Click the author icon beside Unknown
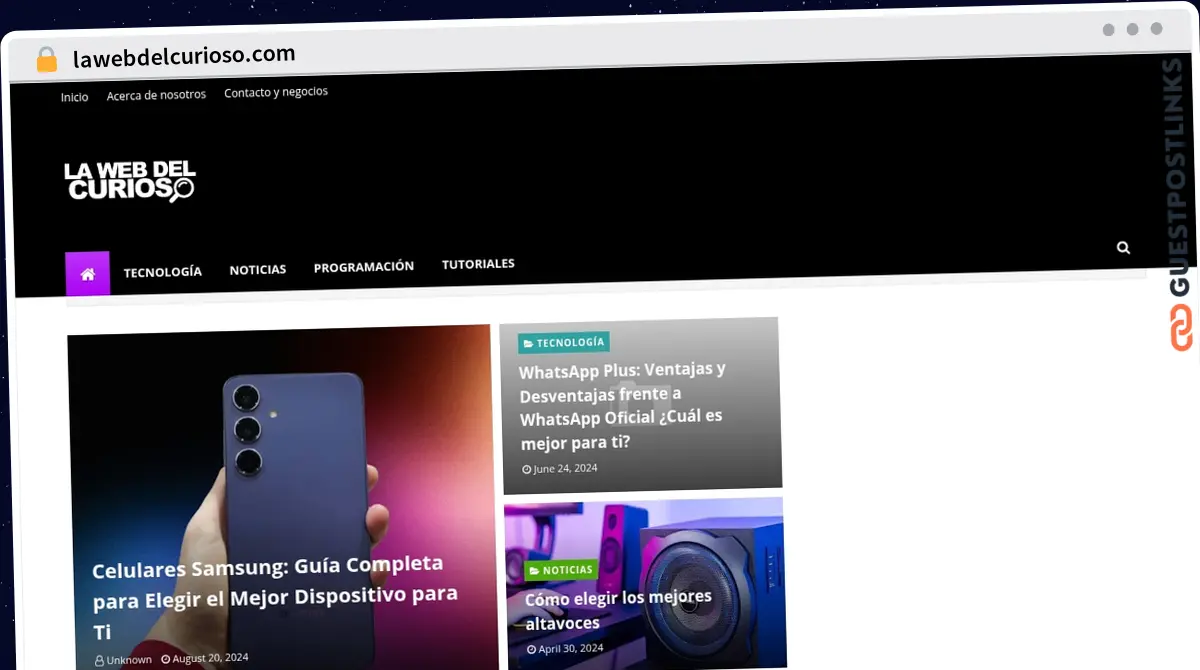Screen dimensions: 1200x670 [x=100, y=660]
